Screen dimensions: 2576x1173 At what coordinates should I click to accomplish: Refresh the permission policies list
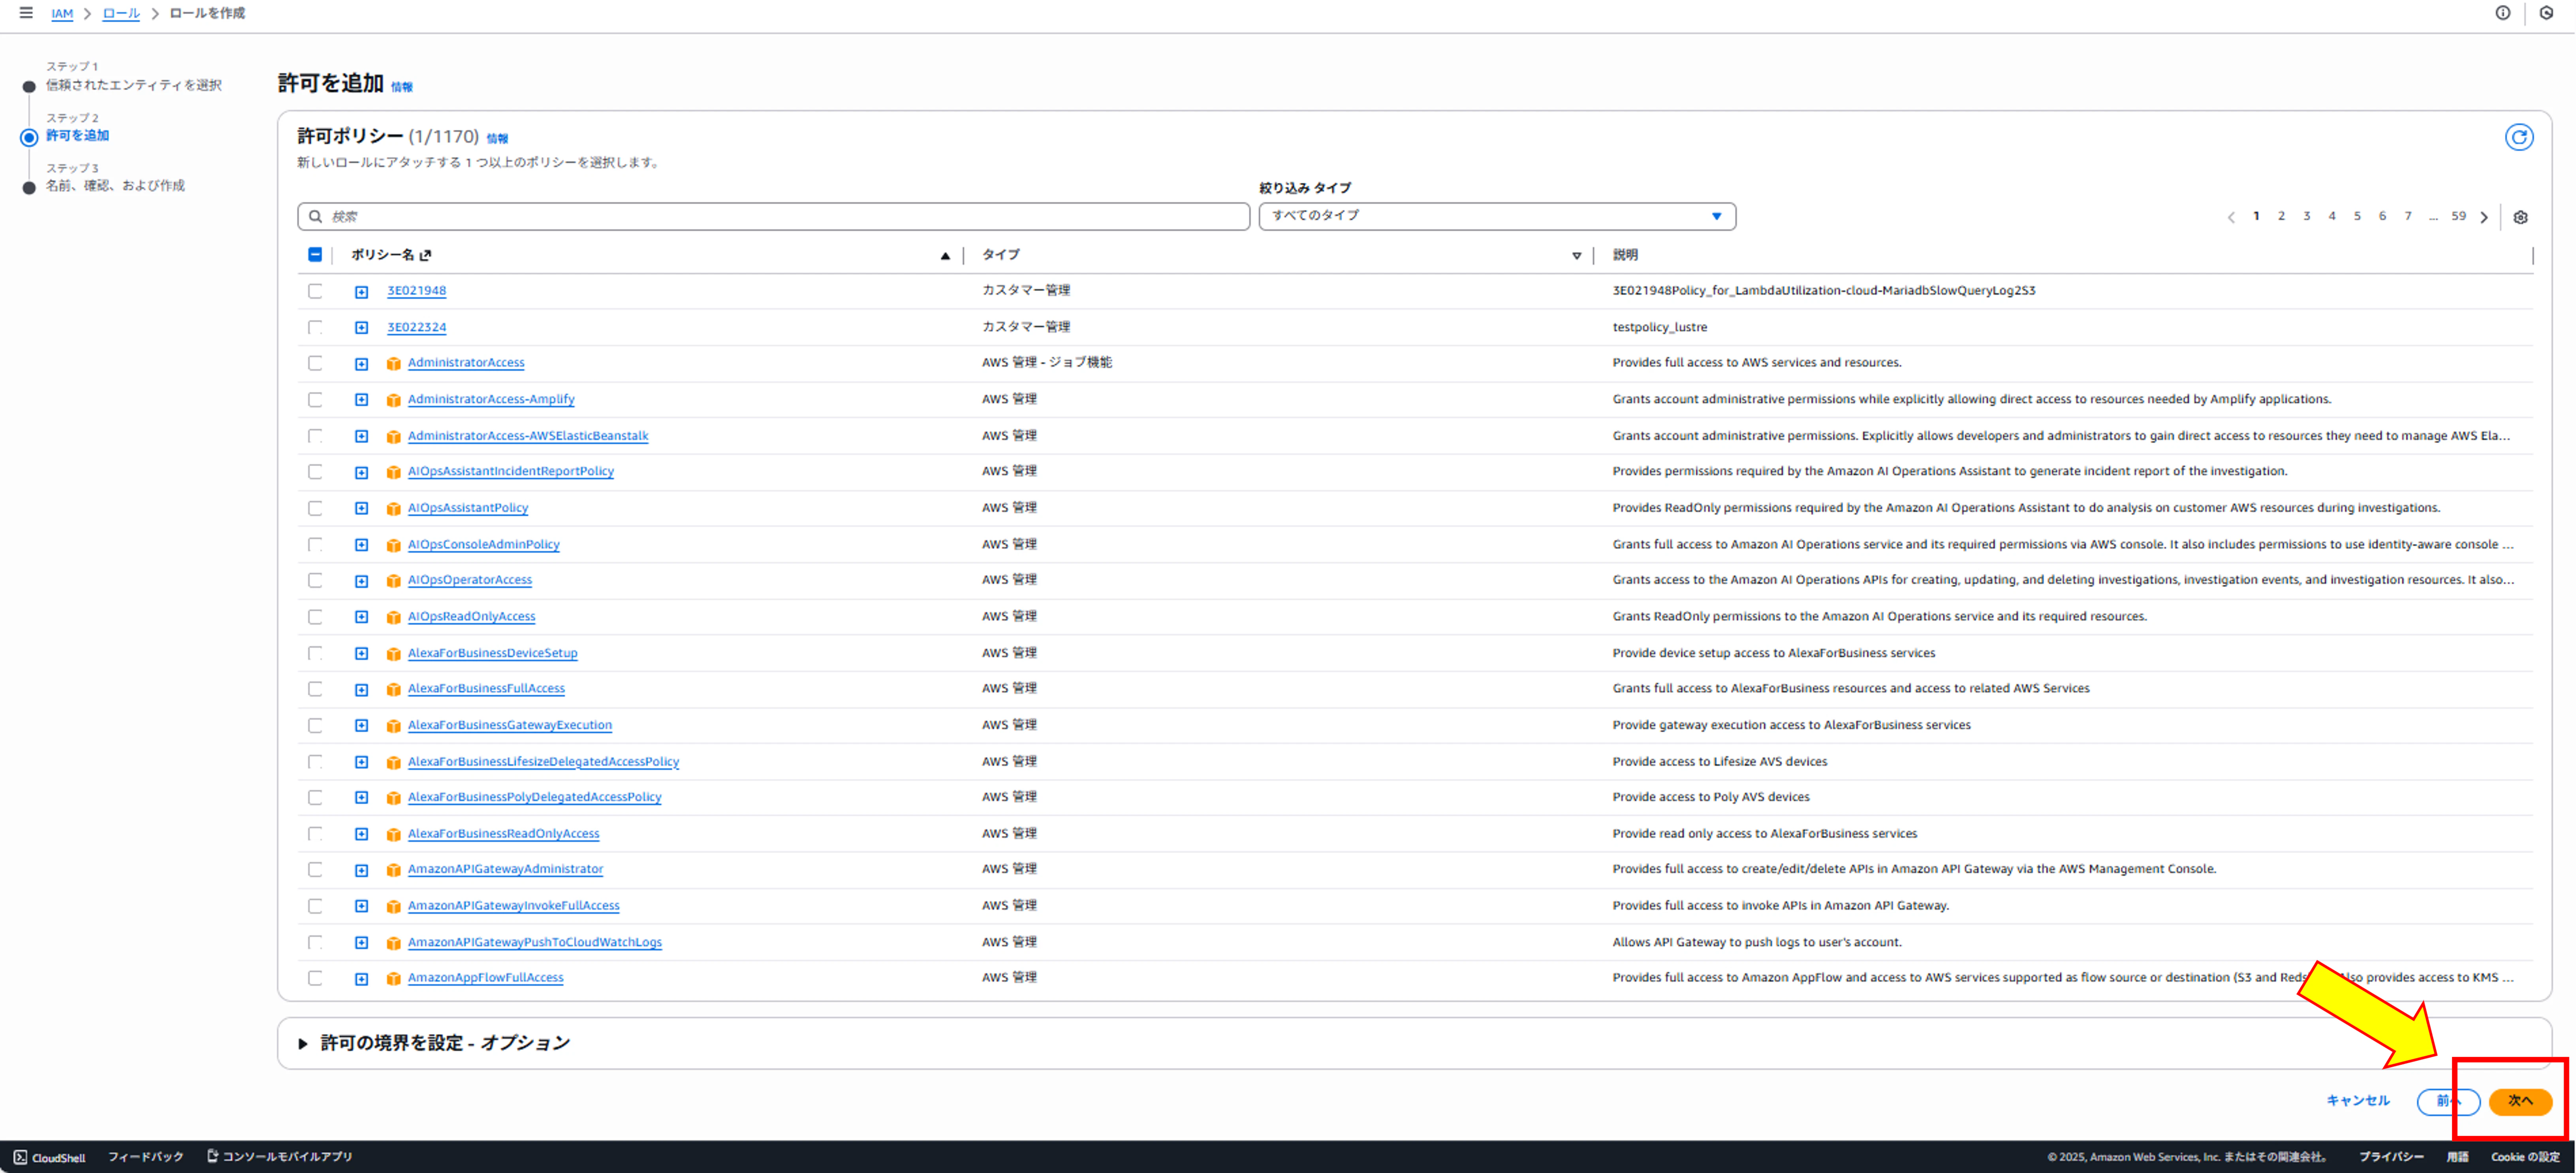point(2519,138)
